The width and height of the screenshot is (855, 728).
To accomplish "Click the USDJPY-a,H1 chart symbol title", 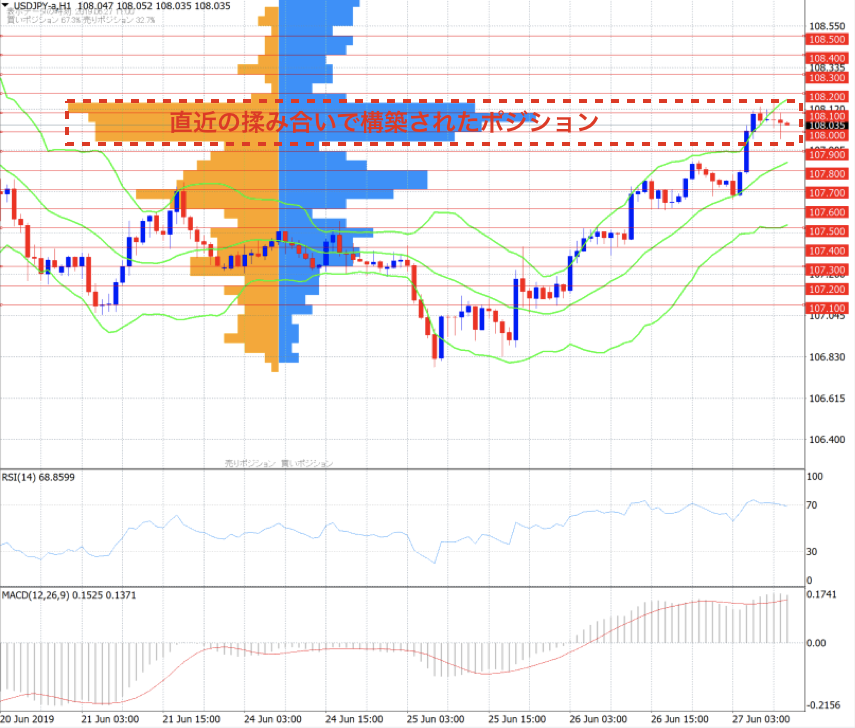I will (x=42, y=5).
